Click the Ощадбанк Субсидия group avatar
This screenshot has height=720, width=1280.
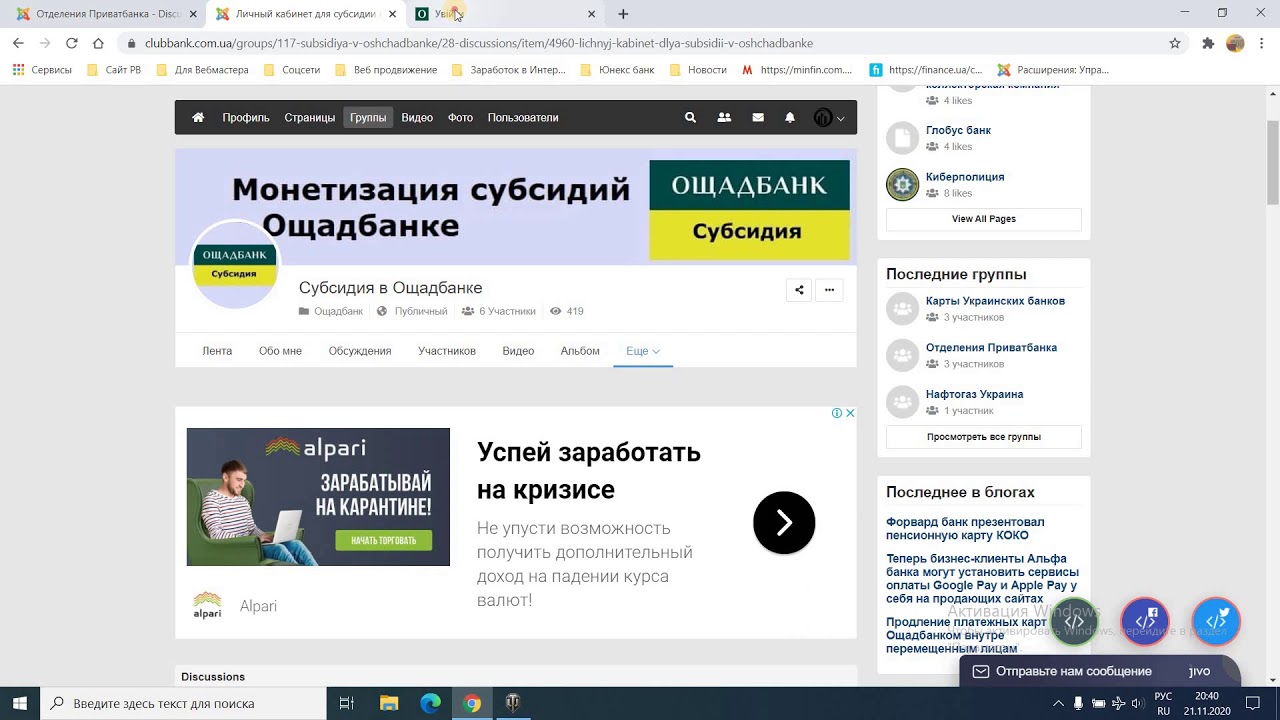[235, 264]
